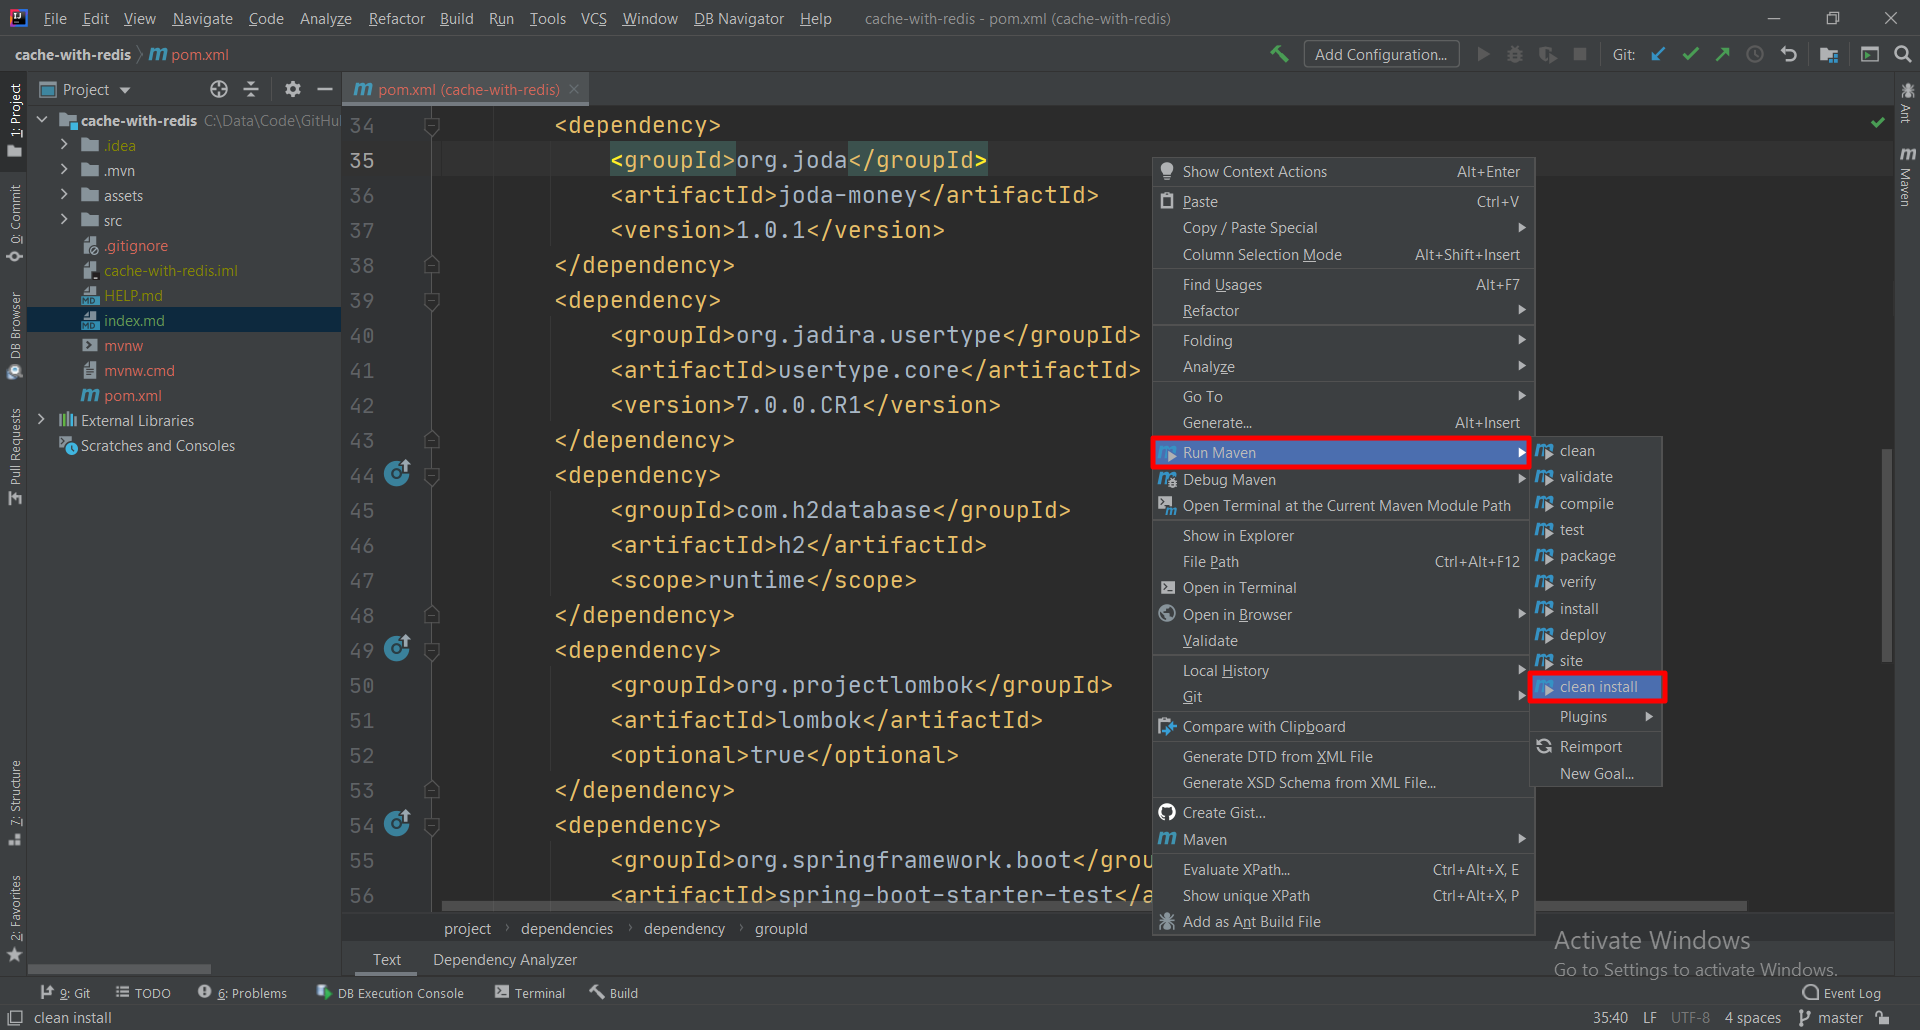1920x1030 pixels.
Task: Open the Run/Debug layout icon in toolbar
Action: click(1870, 54)
